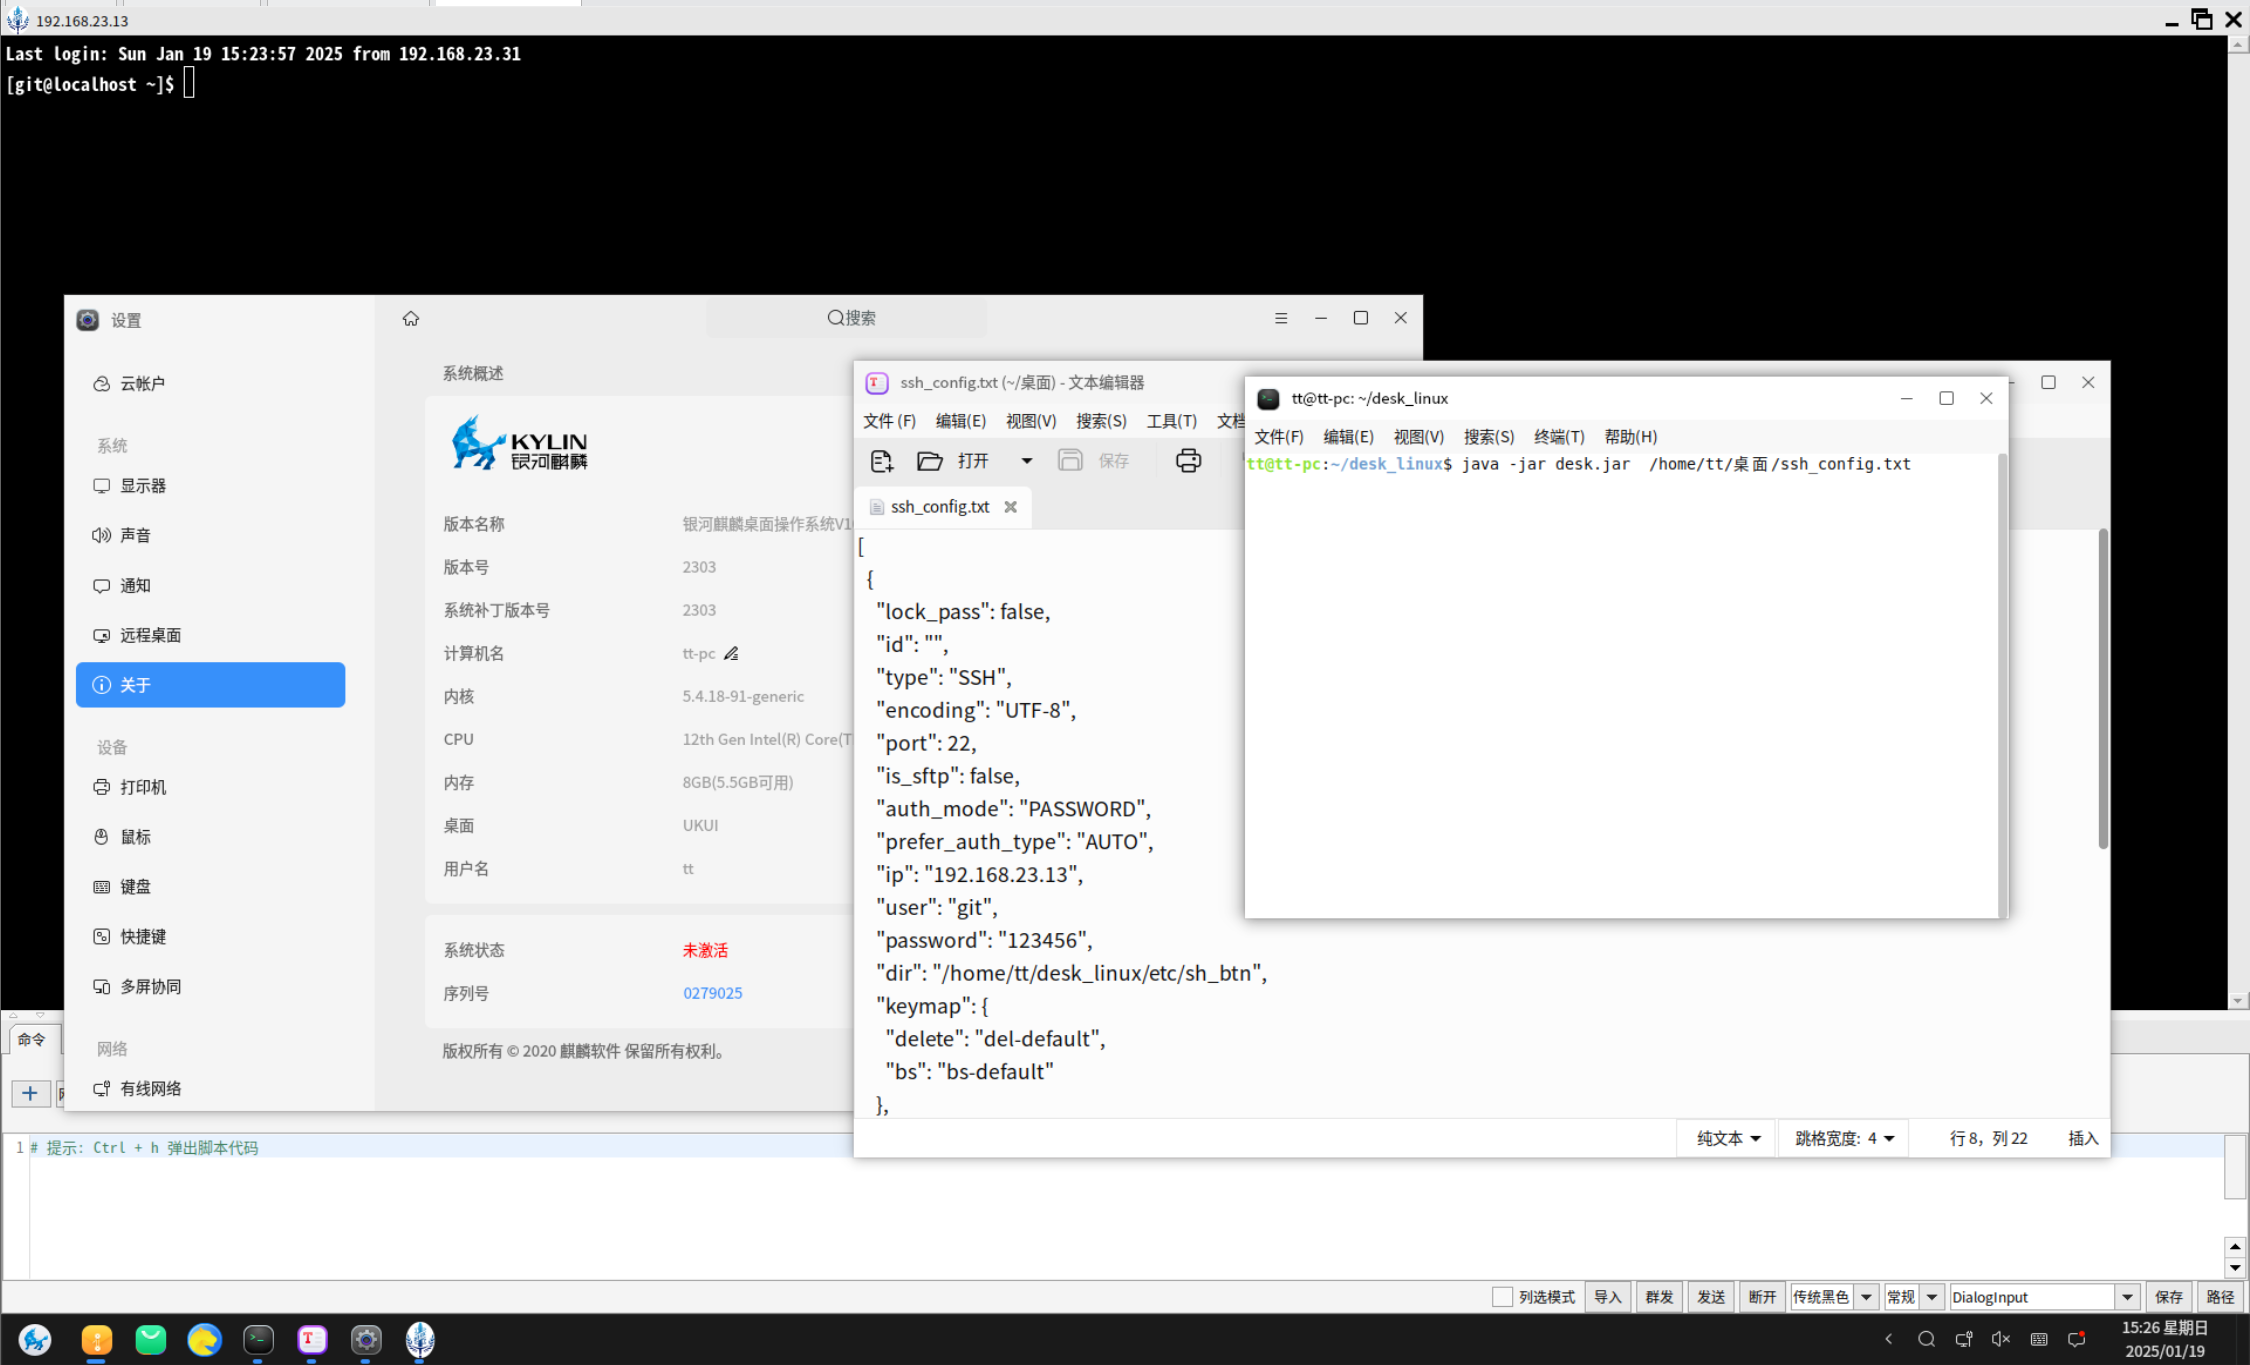Click the serial number link 0279025
This screenshot has height=1365, width=2250.
click(x=712, y=993)
